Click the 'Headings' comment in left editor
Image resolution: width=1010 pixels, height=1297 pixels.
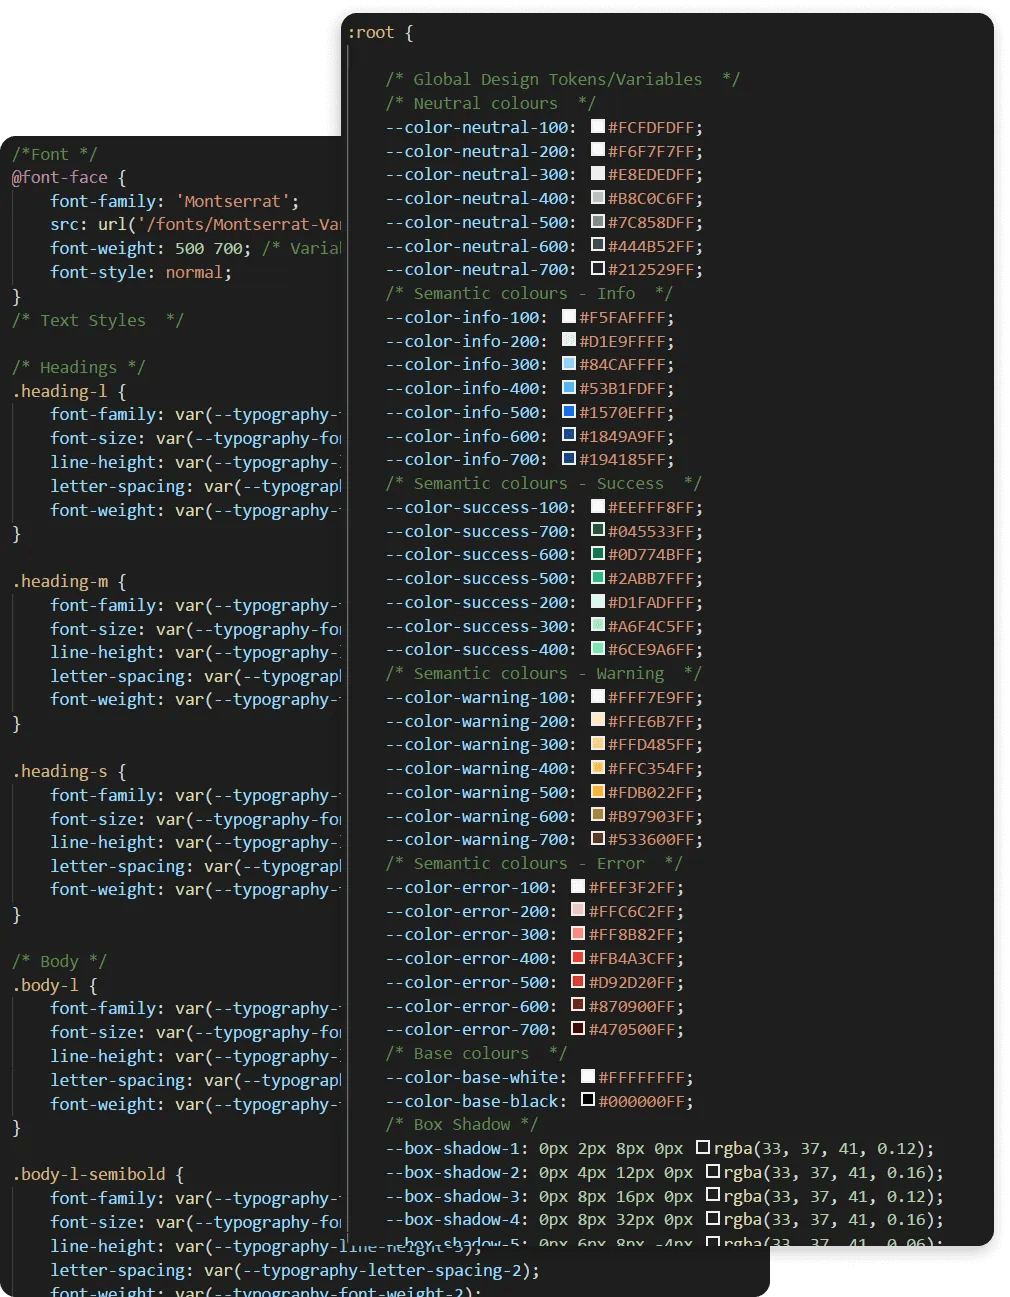(x=78, y=367)
